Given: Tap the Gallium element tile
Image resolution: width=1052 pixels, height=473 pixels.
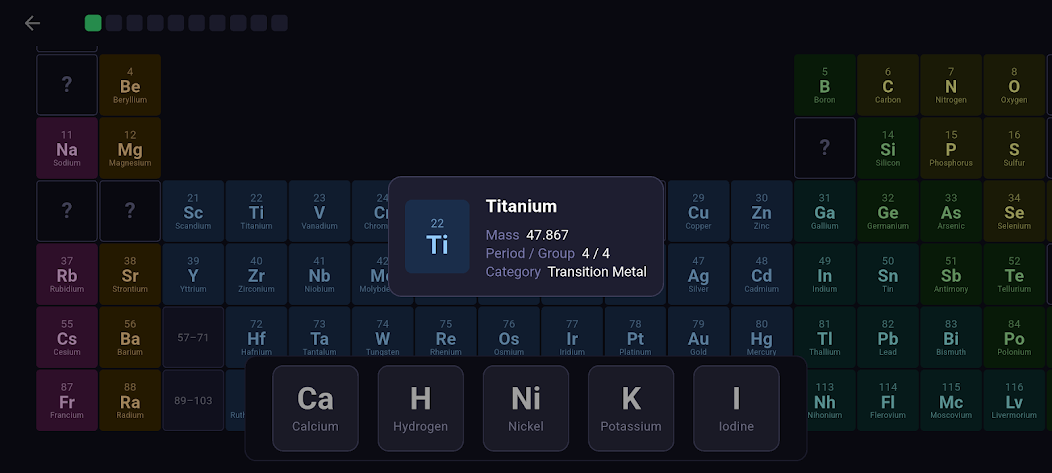Looking at the screenshot, I should (825, 211).
